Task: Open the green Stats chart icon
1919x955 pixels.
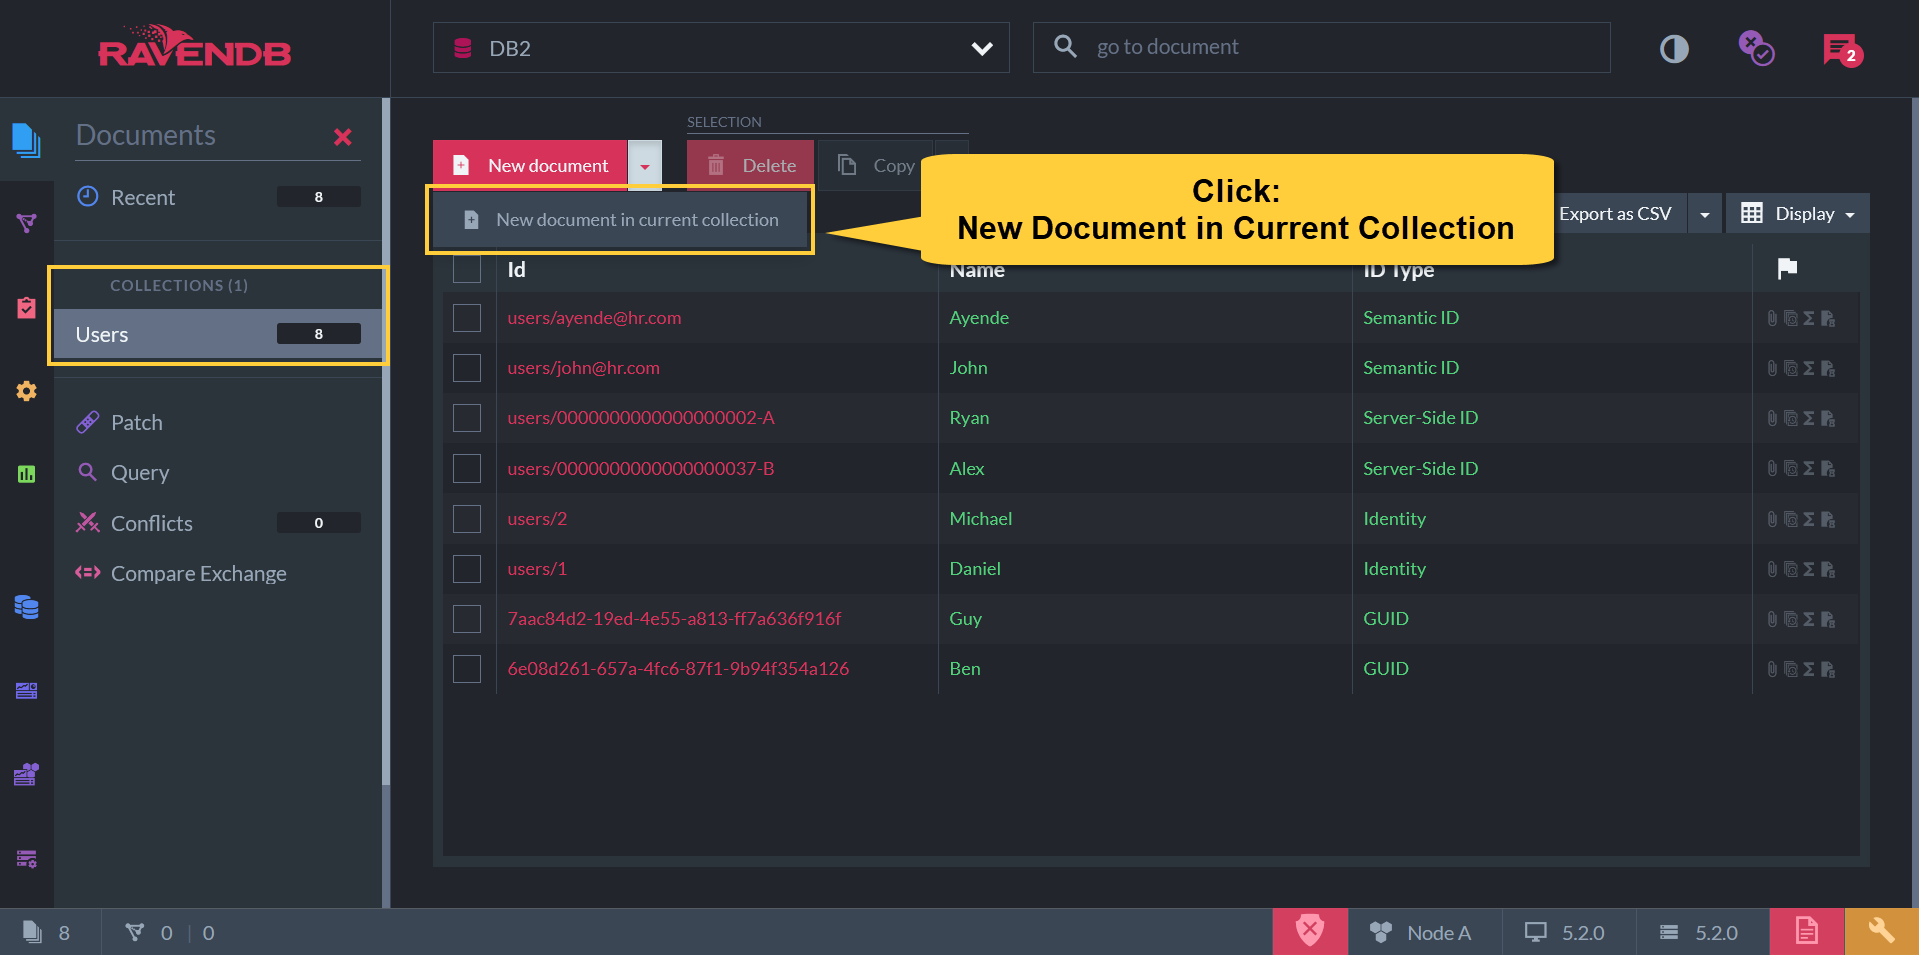Action: click(x=26, y=474)
